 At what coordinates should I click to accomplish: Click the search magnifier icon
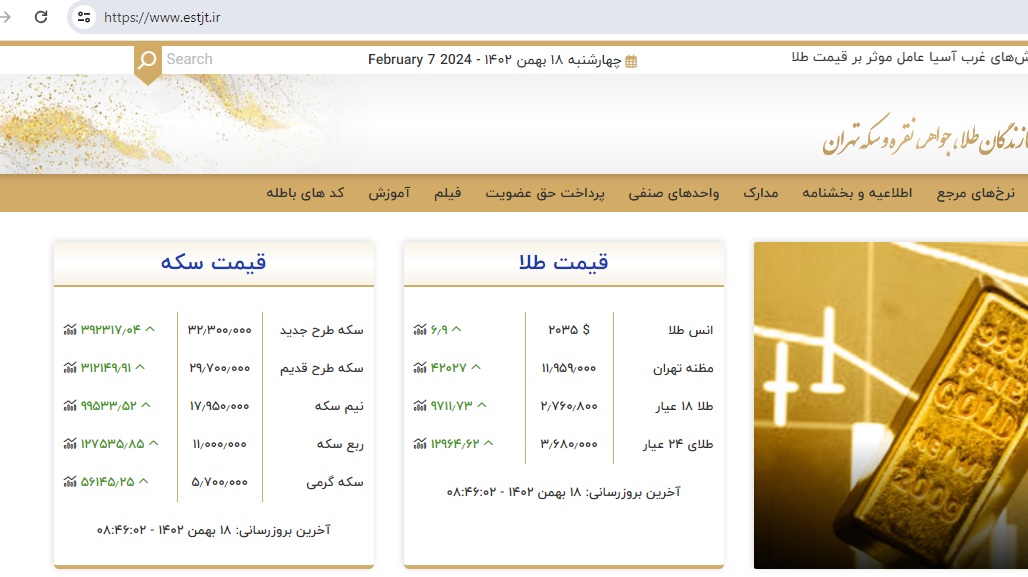(147, 61)
